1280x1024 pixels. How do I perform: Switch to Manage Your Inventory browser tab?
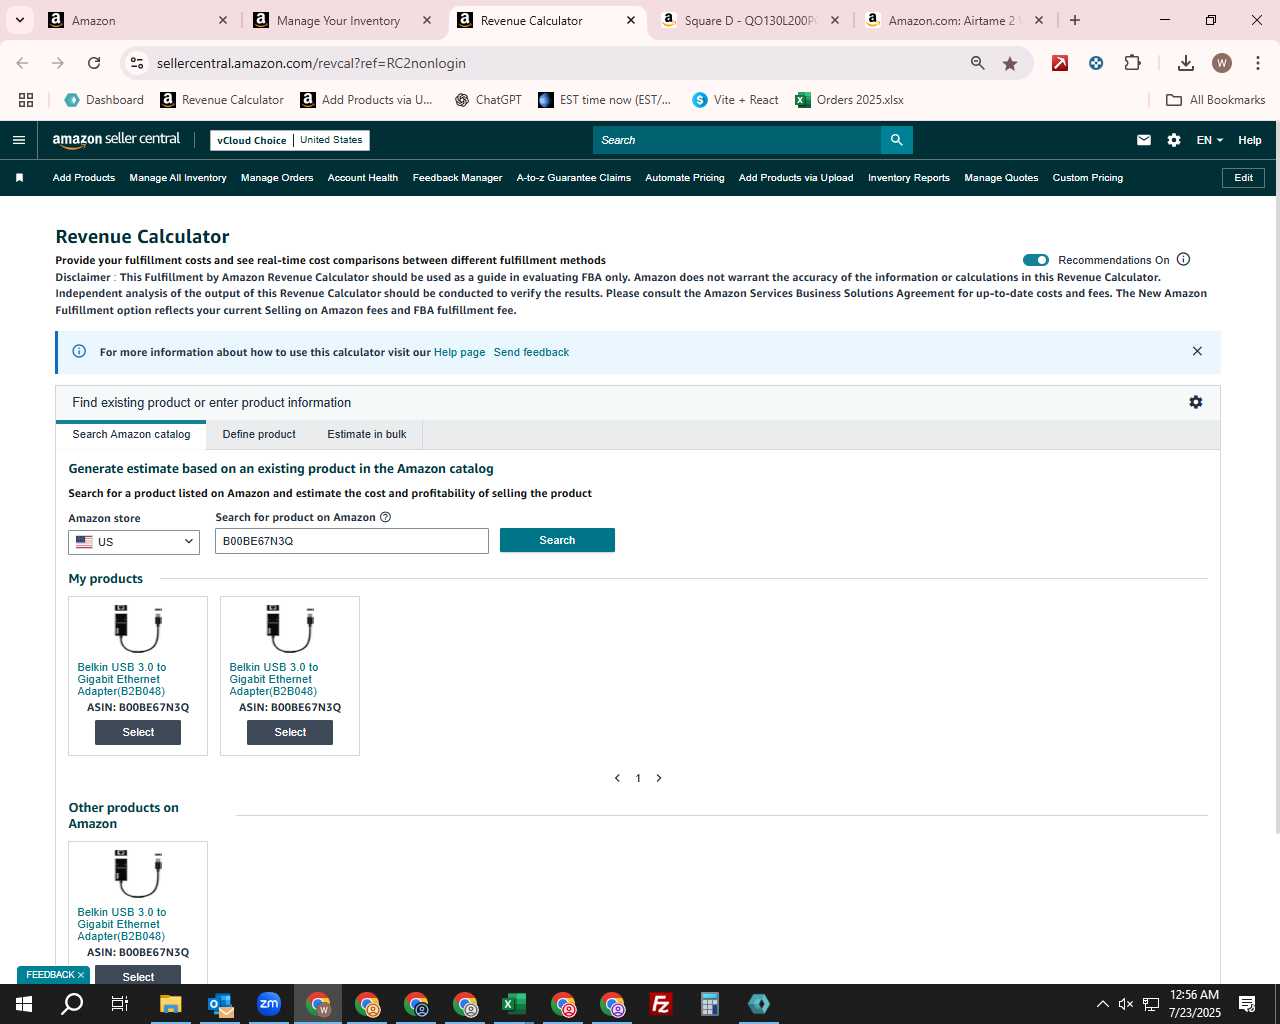coord(338,20)
